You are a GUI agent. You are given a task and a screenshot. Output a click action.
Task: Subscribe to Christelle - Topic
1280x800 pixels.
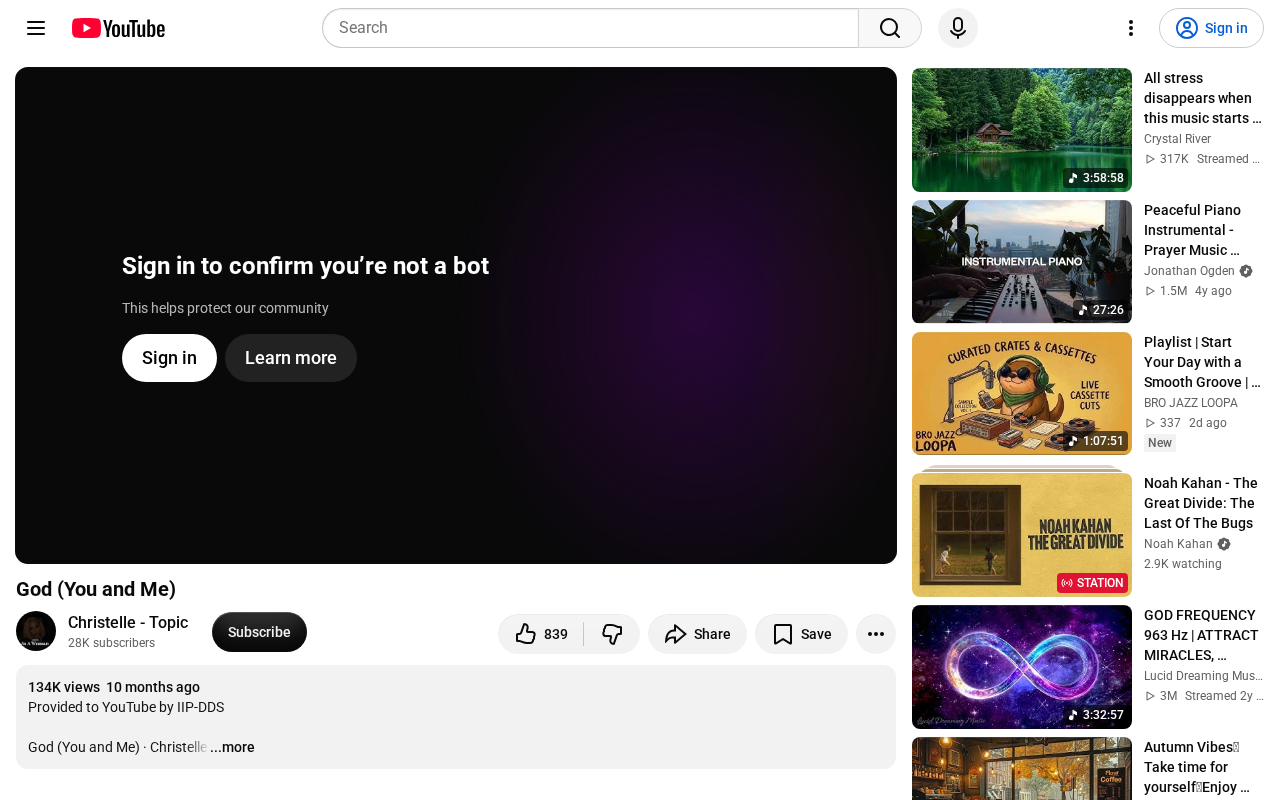(x=259, y=632)
